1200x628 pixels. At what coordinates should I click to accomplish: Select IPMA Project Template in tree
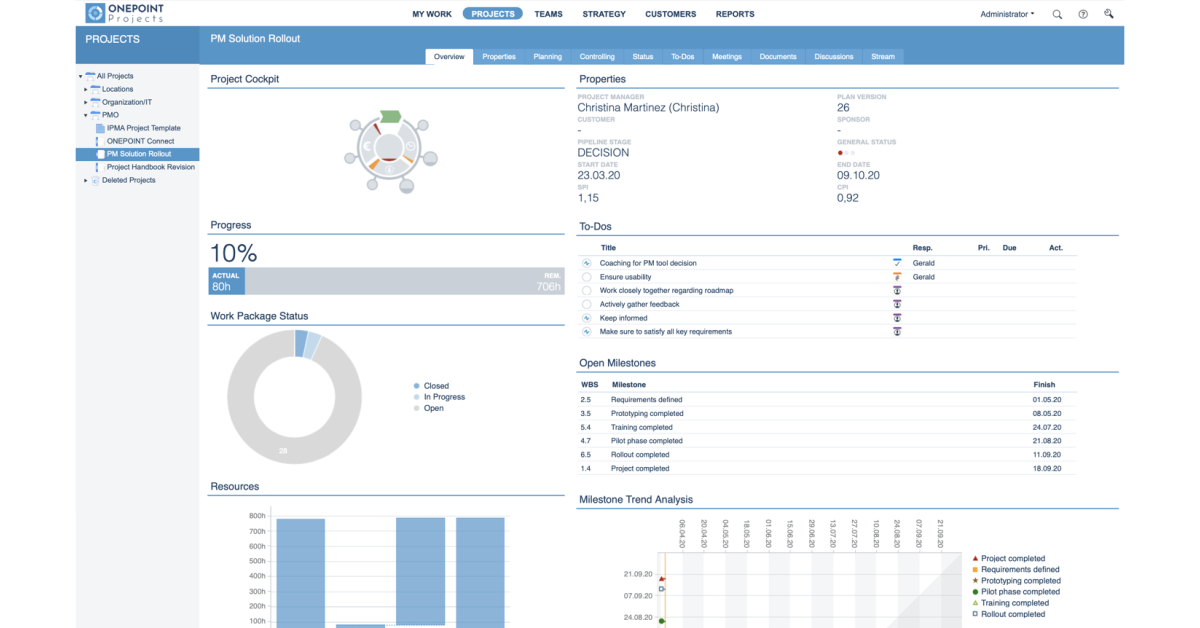point(144,128)
